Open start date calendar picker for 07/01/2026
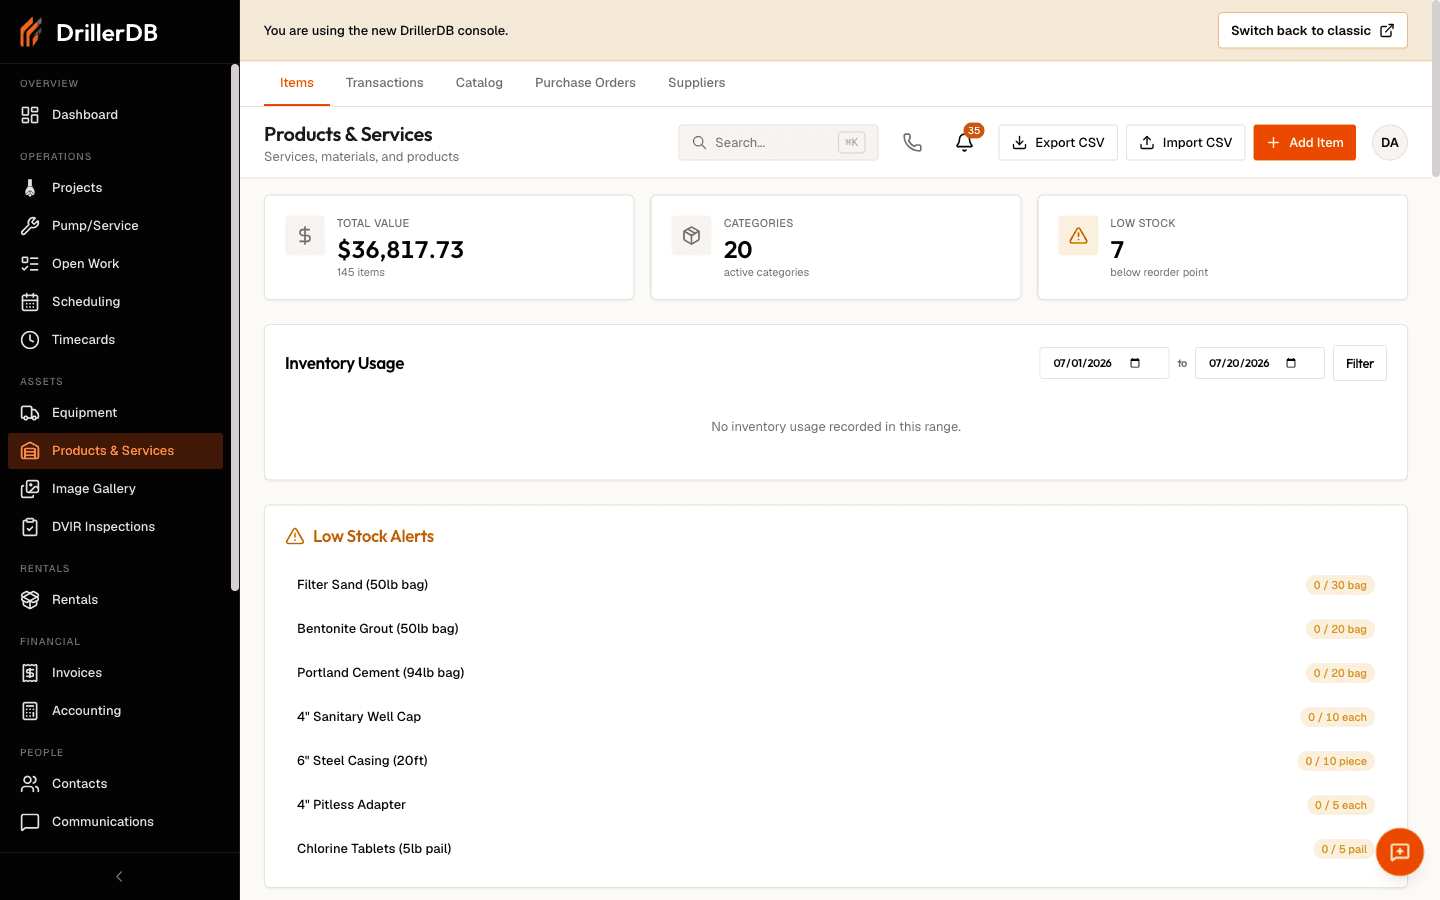Screen dimensions: 1440x900 tap(1135, 363)
